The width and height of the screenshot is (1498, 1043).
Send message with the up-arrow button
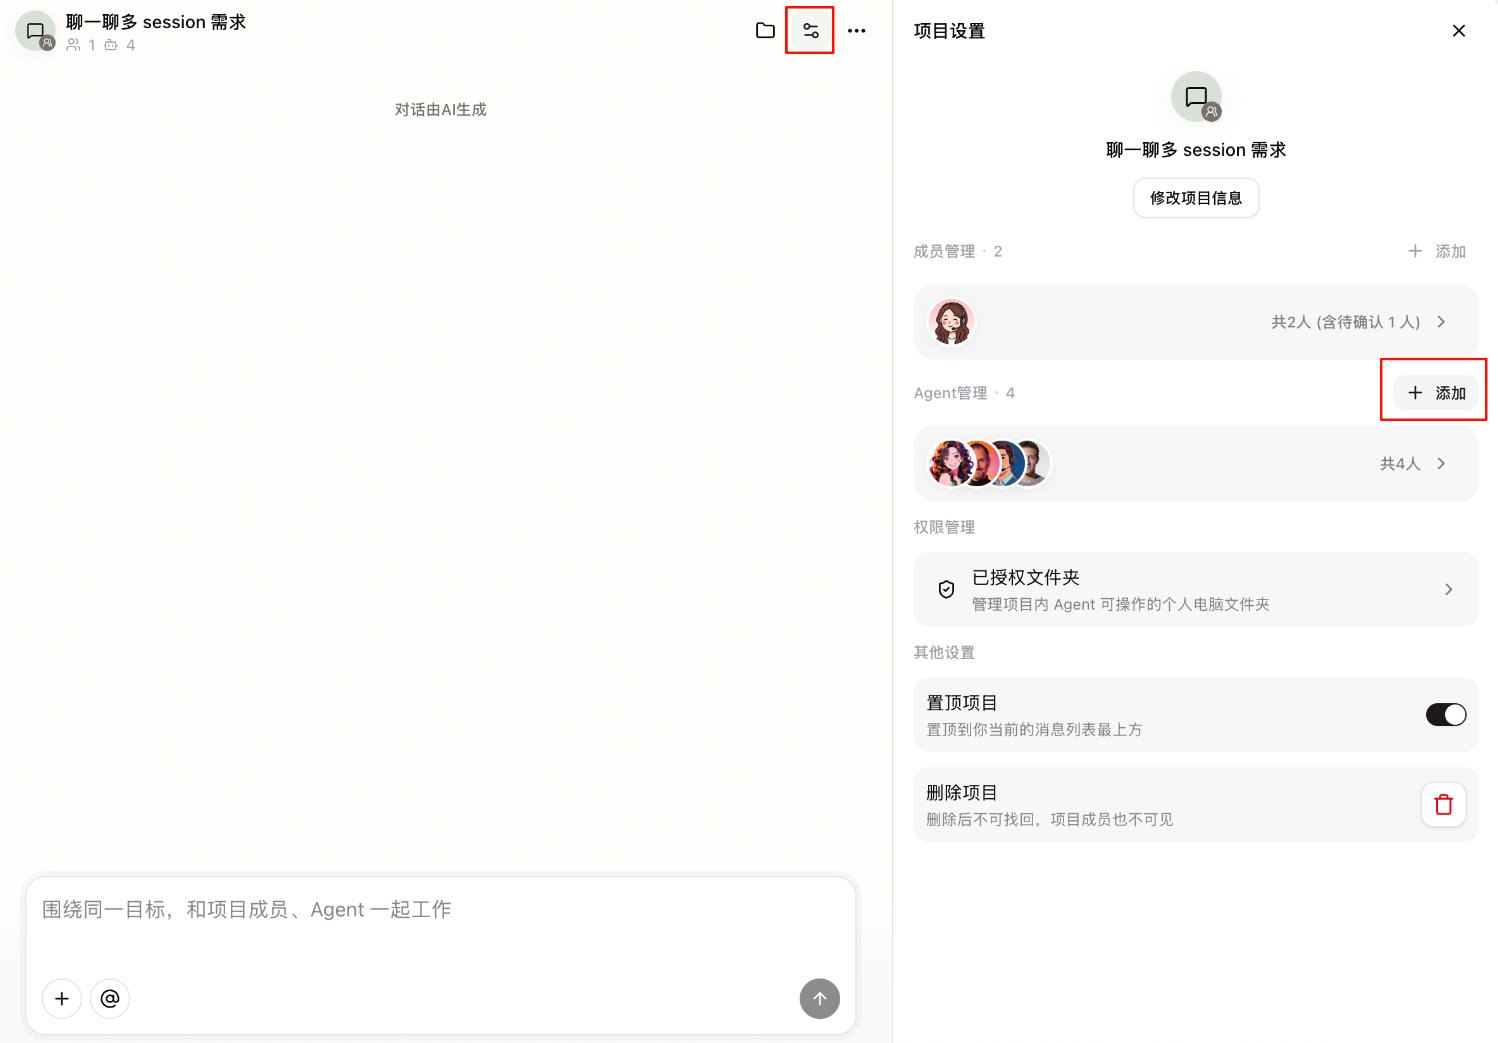pos(820,998)
